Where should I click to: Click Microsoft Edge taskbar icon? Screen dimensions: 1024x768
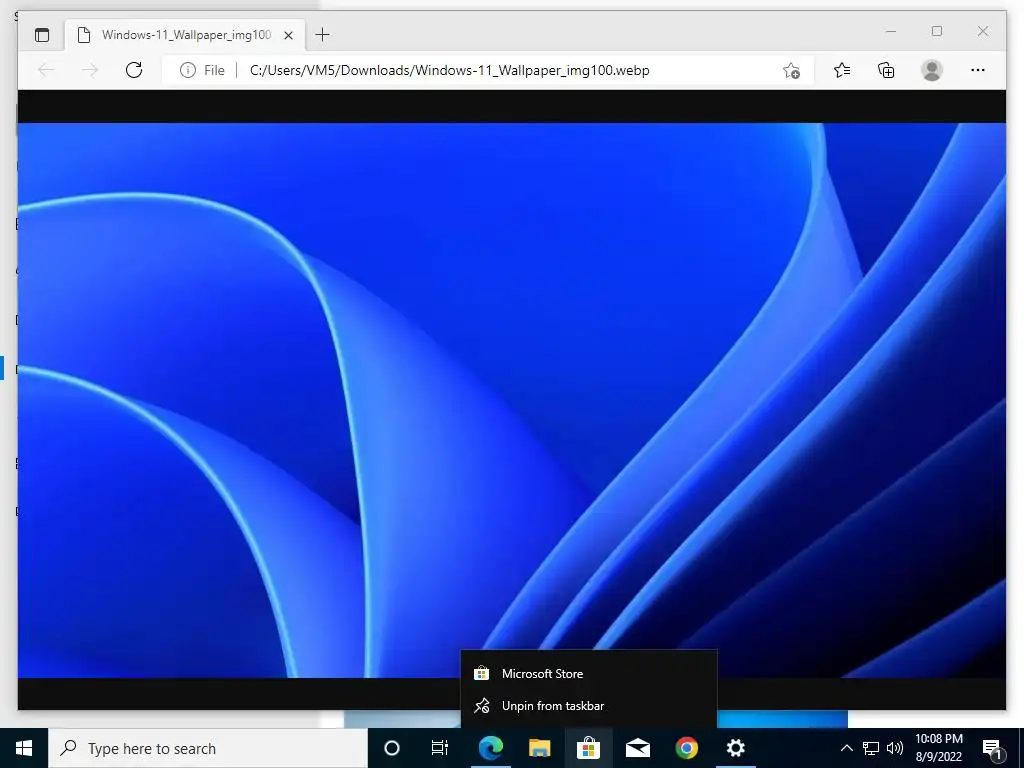pyautogui.click(x=490, y=748)
